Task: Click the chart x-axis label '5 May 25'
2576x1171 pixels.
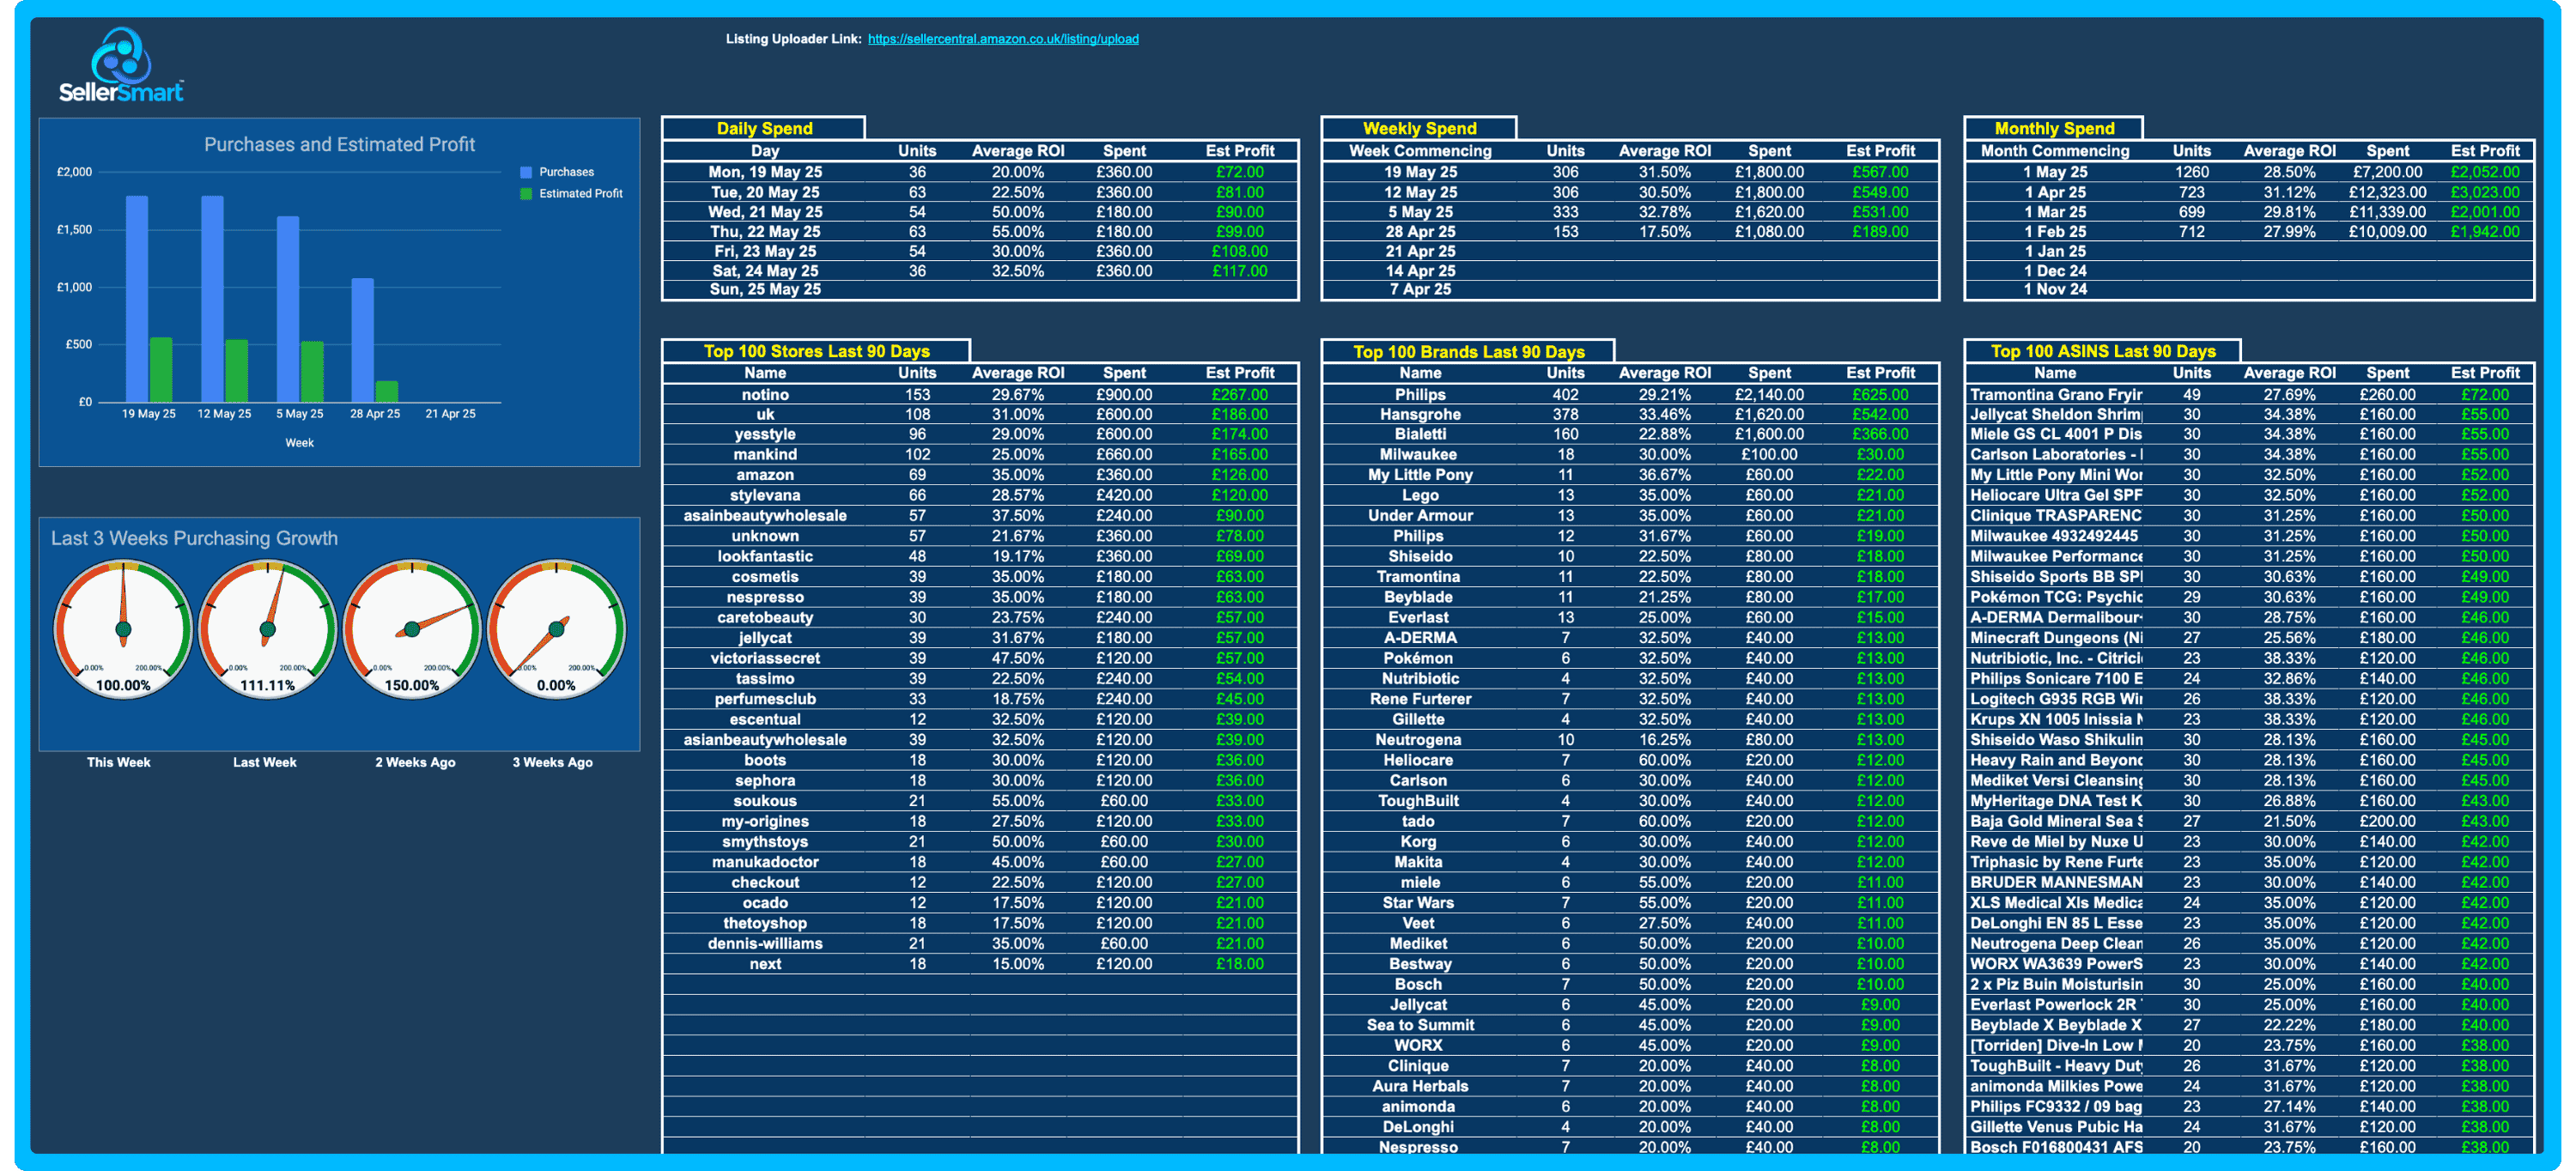Action: 300,414
